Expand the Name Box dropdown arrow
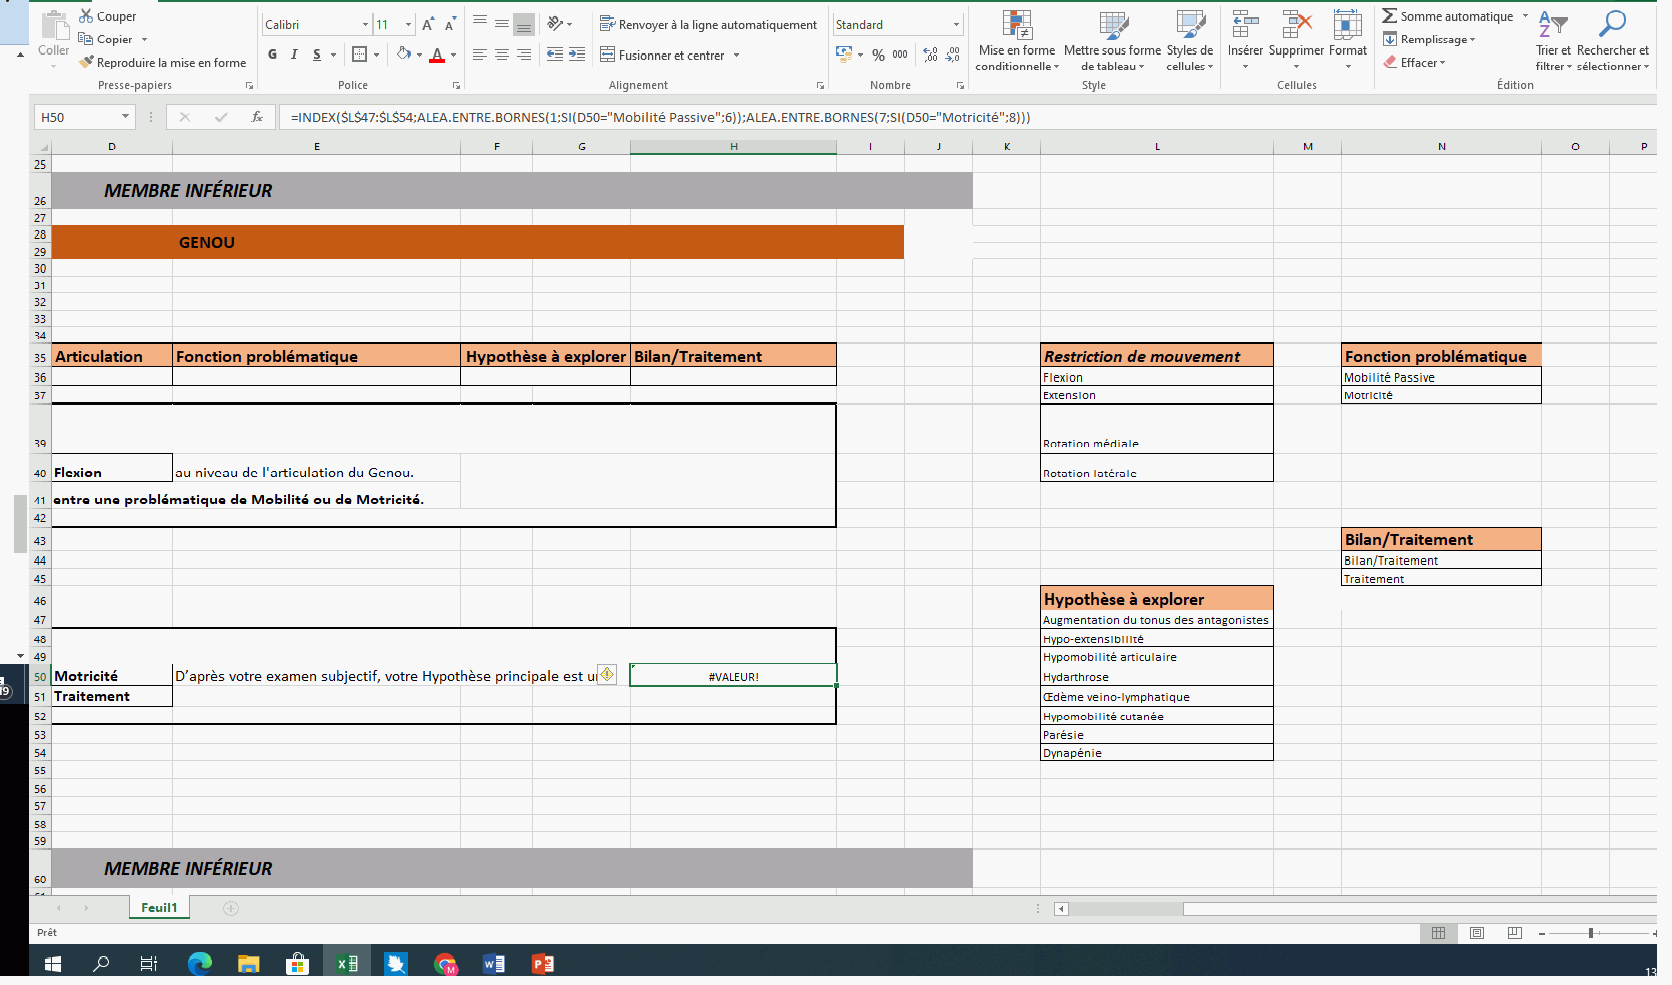The height and width of the screenshot is (985, 1672). [x=125, y=117]
